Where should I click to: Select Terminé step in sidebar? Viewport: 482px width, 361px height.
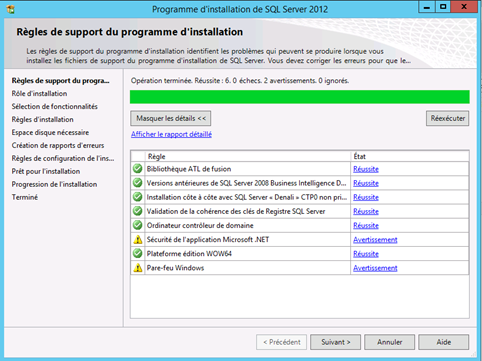(25, 197)
